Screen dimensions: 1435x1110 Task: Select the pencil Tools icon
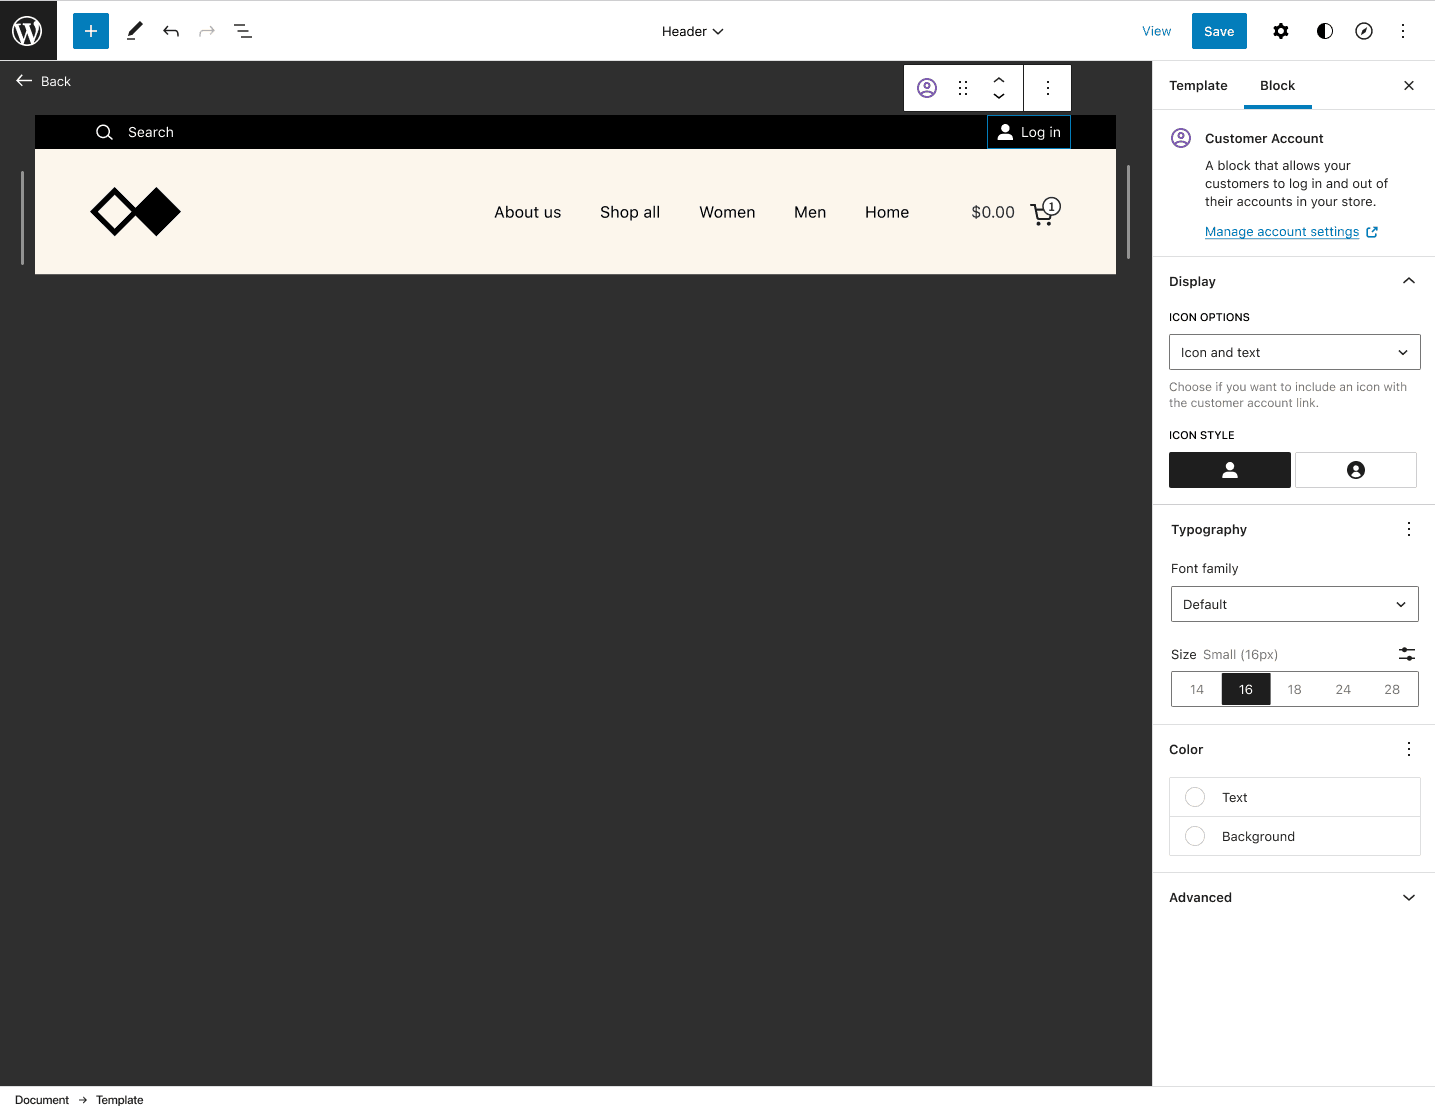134,31
